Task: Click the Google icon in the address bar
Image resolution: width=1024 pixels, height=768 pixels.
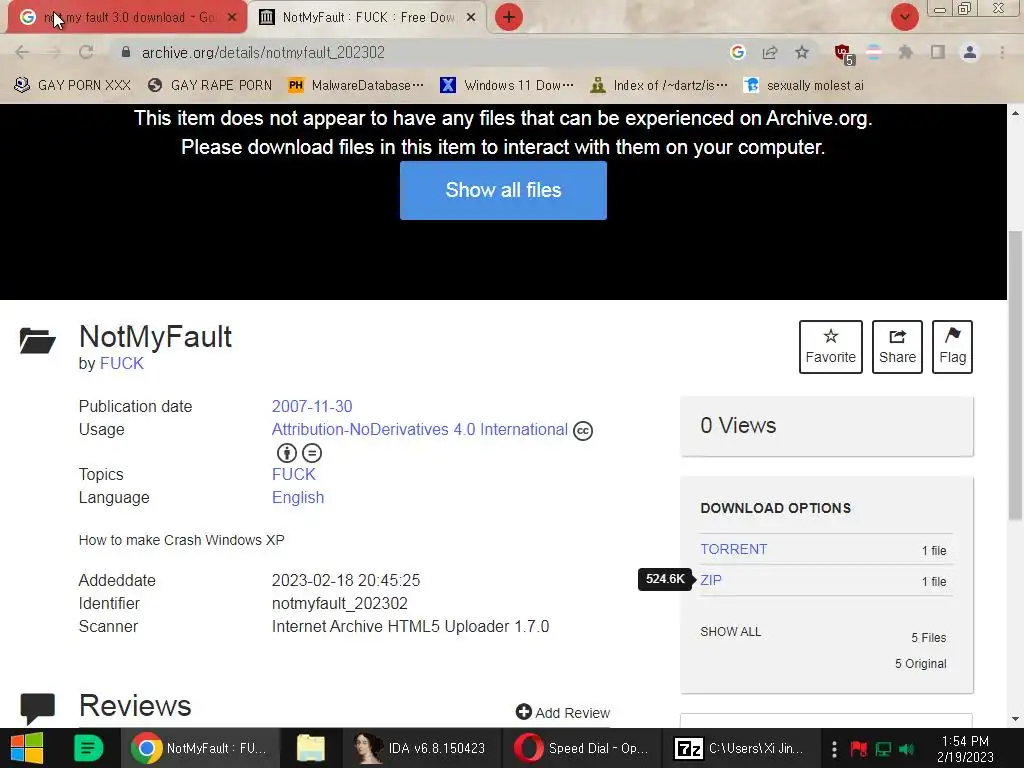Action: 738,52
